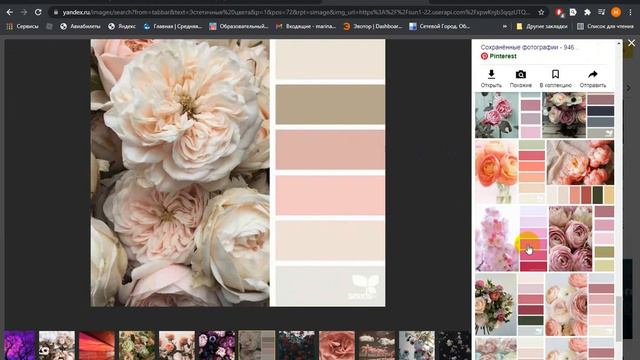Click the side panel scrollbar thumb
The height and width of the screenshot is (360, 640).
[619, 318]
